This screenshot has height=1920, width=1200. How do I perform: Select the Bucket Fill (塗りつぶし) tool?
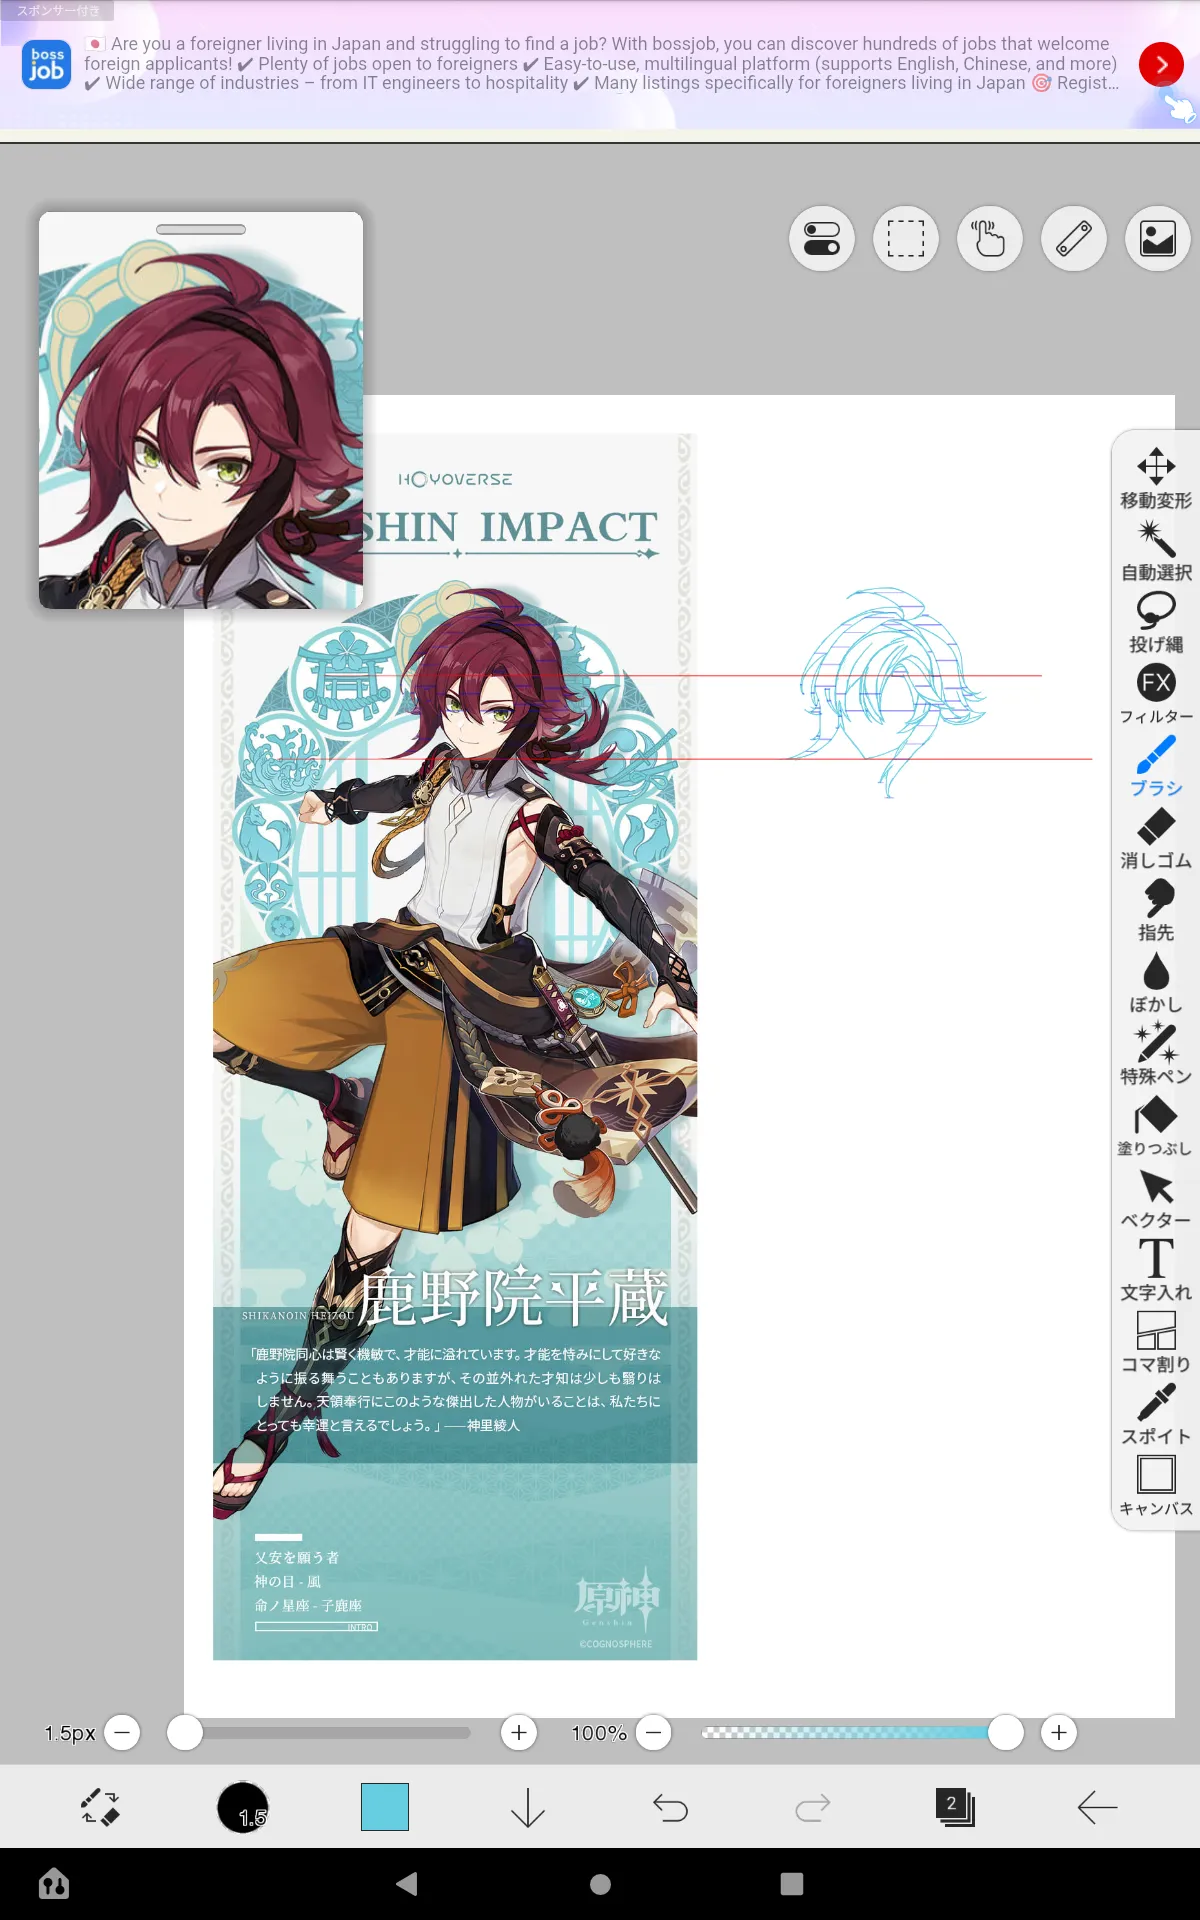(1156, 1127)
